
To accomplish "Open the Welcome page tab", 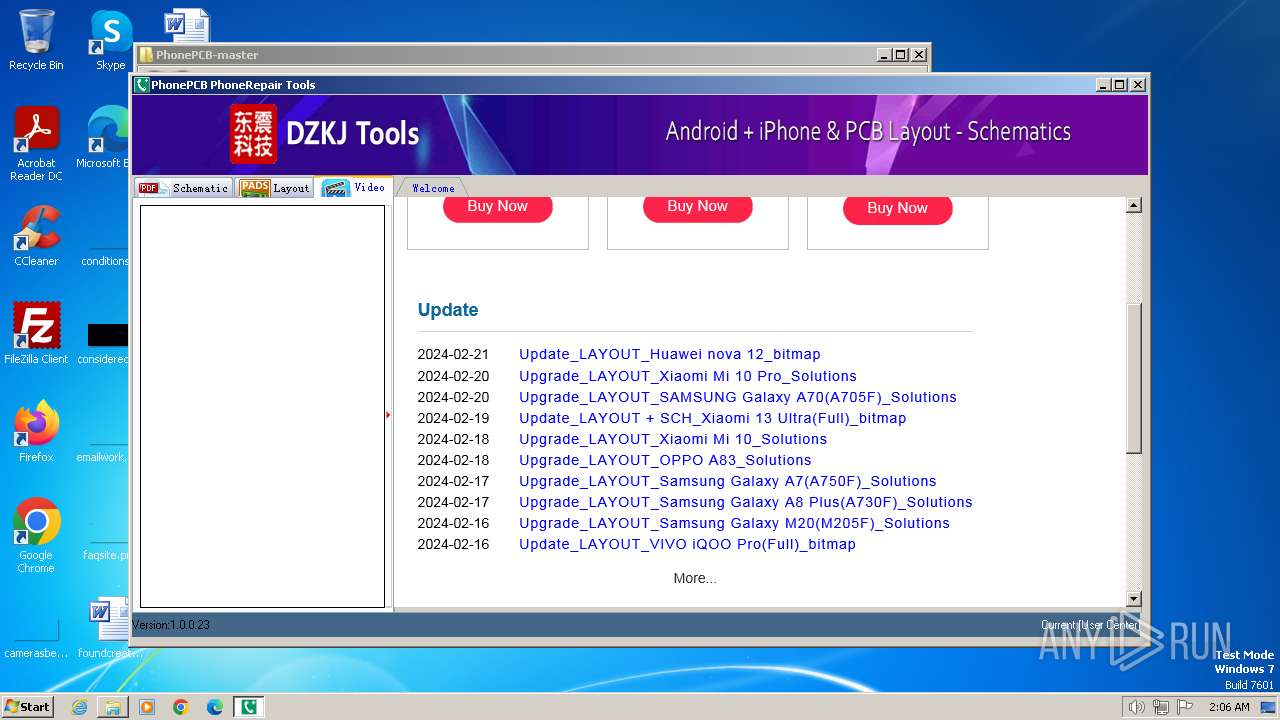I will pyautogui.click(x=433, y=188).
